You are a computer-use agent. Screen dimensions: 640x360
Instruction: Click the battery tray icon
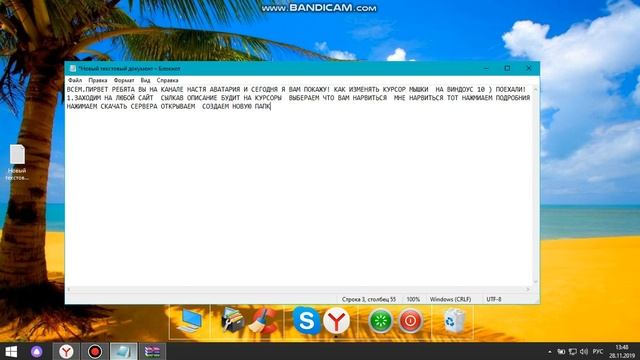pos(561,351)
